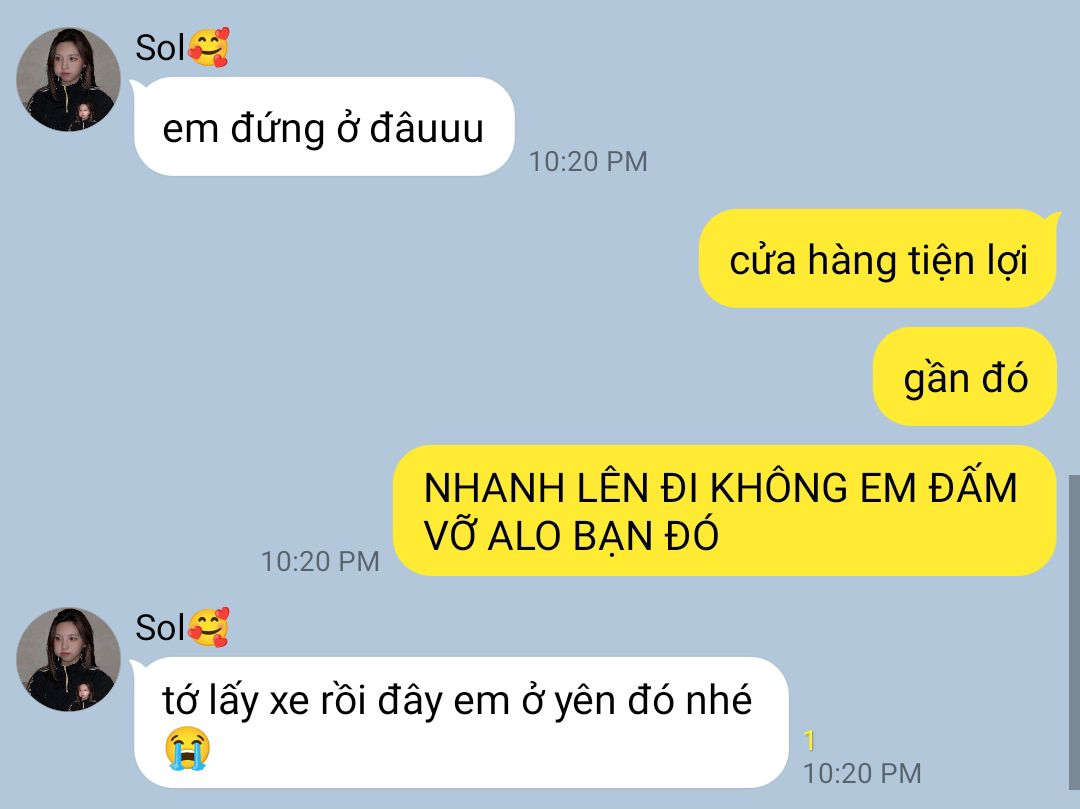
Task: Tap the 10:20 PM timestamp under the unread count
Action: tap(862, 773)
